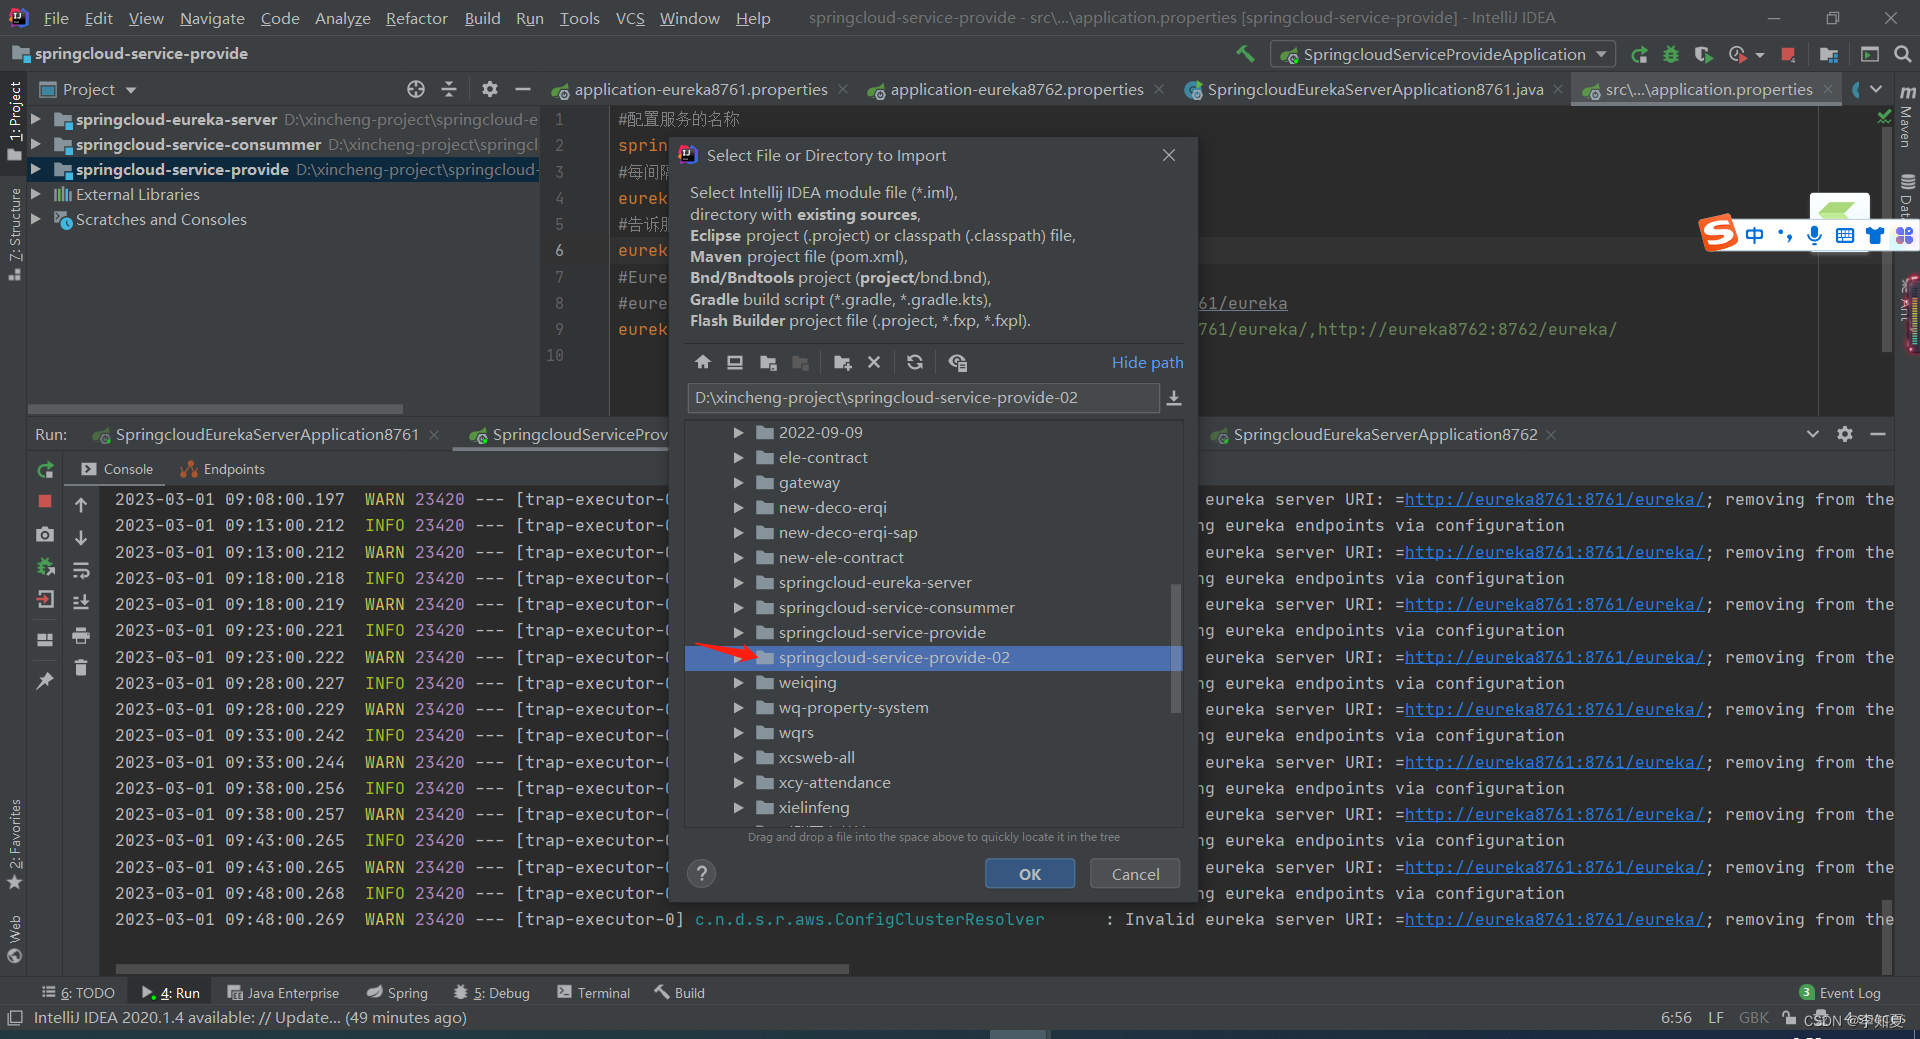Jump to project directory icon in dialog

pyautogui.click(x=768, y=362)
